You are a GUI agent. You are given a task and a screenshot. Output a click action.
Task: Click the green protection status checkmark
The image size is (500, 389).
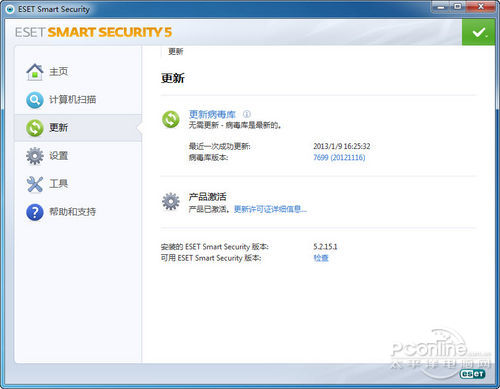click(478, 32)
